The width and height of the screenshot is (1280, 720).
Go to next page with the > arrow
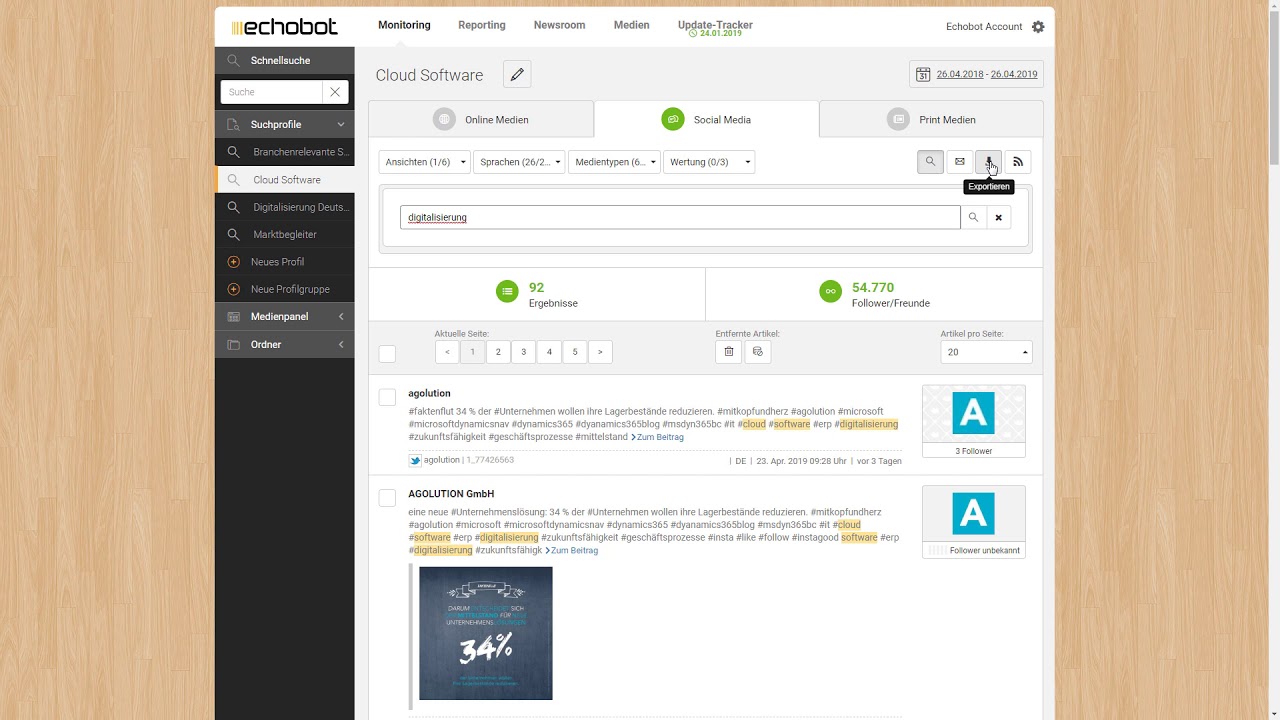click(x=600, y=352)
